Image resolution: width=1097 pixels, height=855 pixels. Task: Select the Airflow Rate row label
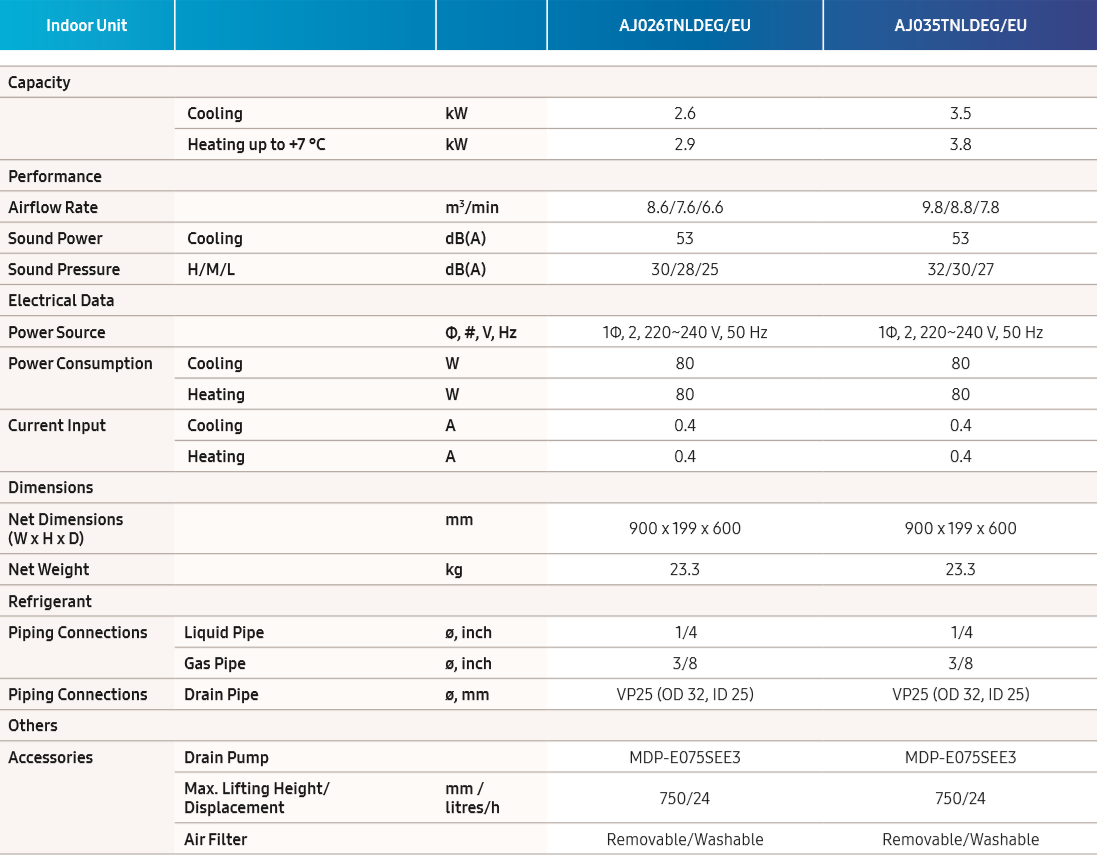coord(53,207)
